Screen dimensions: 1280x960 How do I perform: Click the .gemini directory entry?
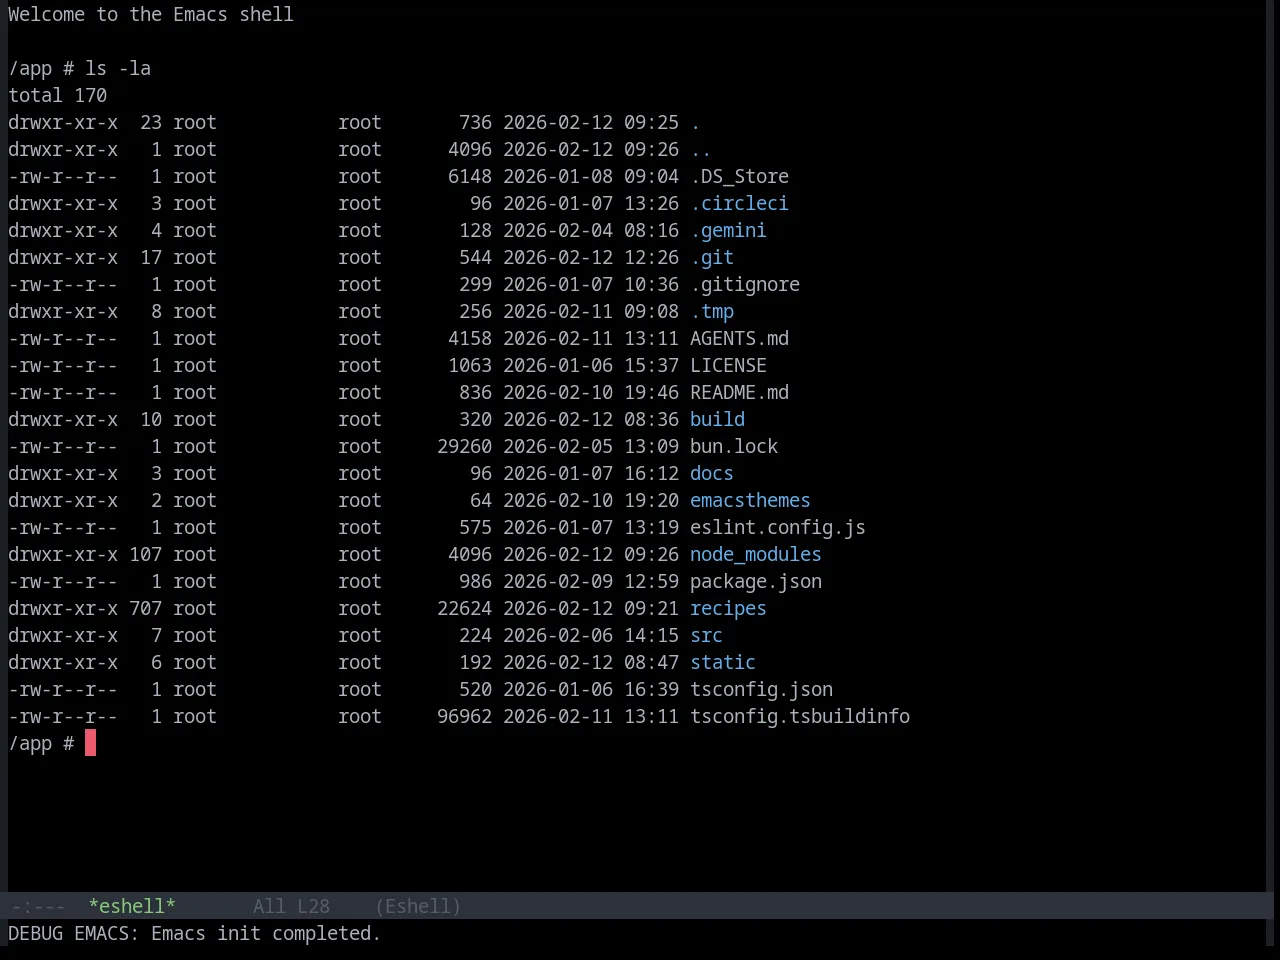point(728,230)
